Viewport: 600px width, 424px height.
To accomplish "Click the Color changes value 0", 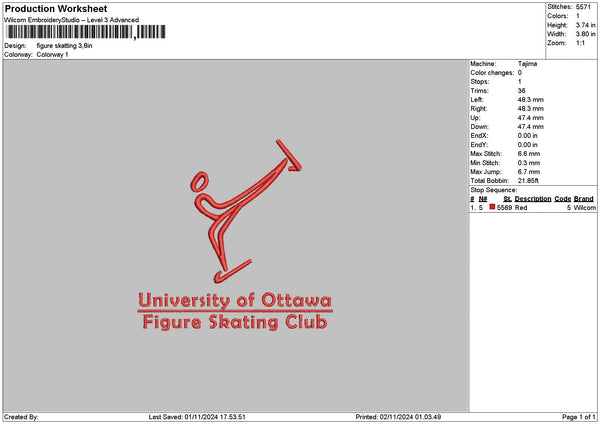I will point(520,73).
